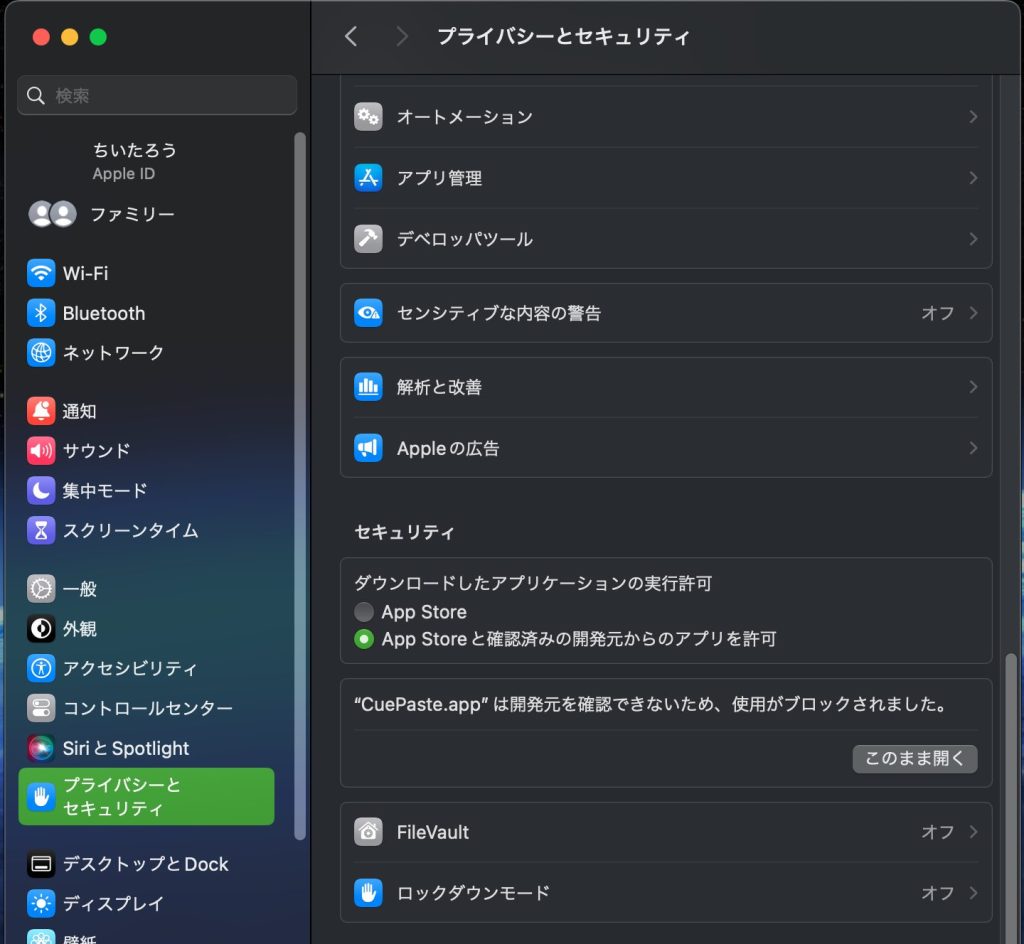Click the 集中モード moon icon
Viewport: 1024px width, 944px height.
[41, 490]
